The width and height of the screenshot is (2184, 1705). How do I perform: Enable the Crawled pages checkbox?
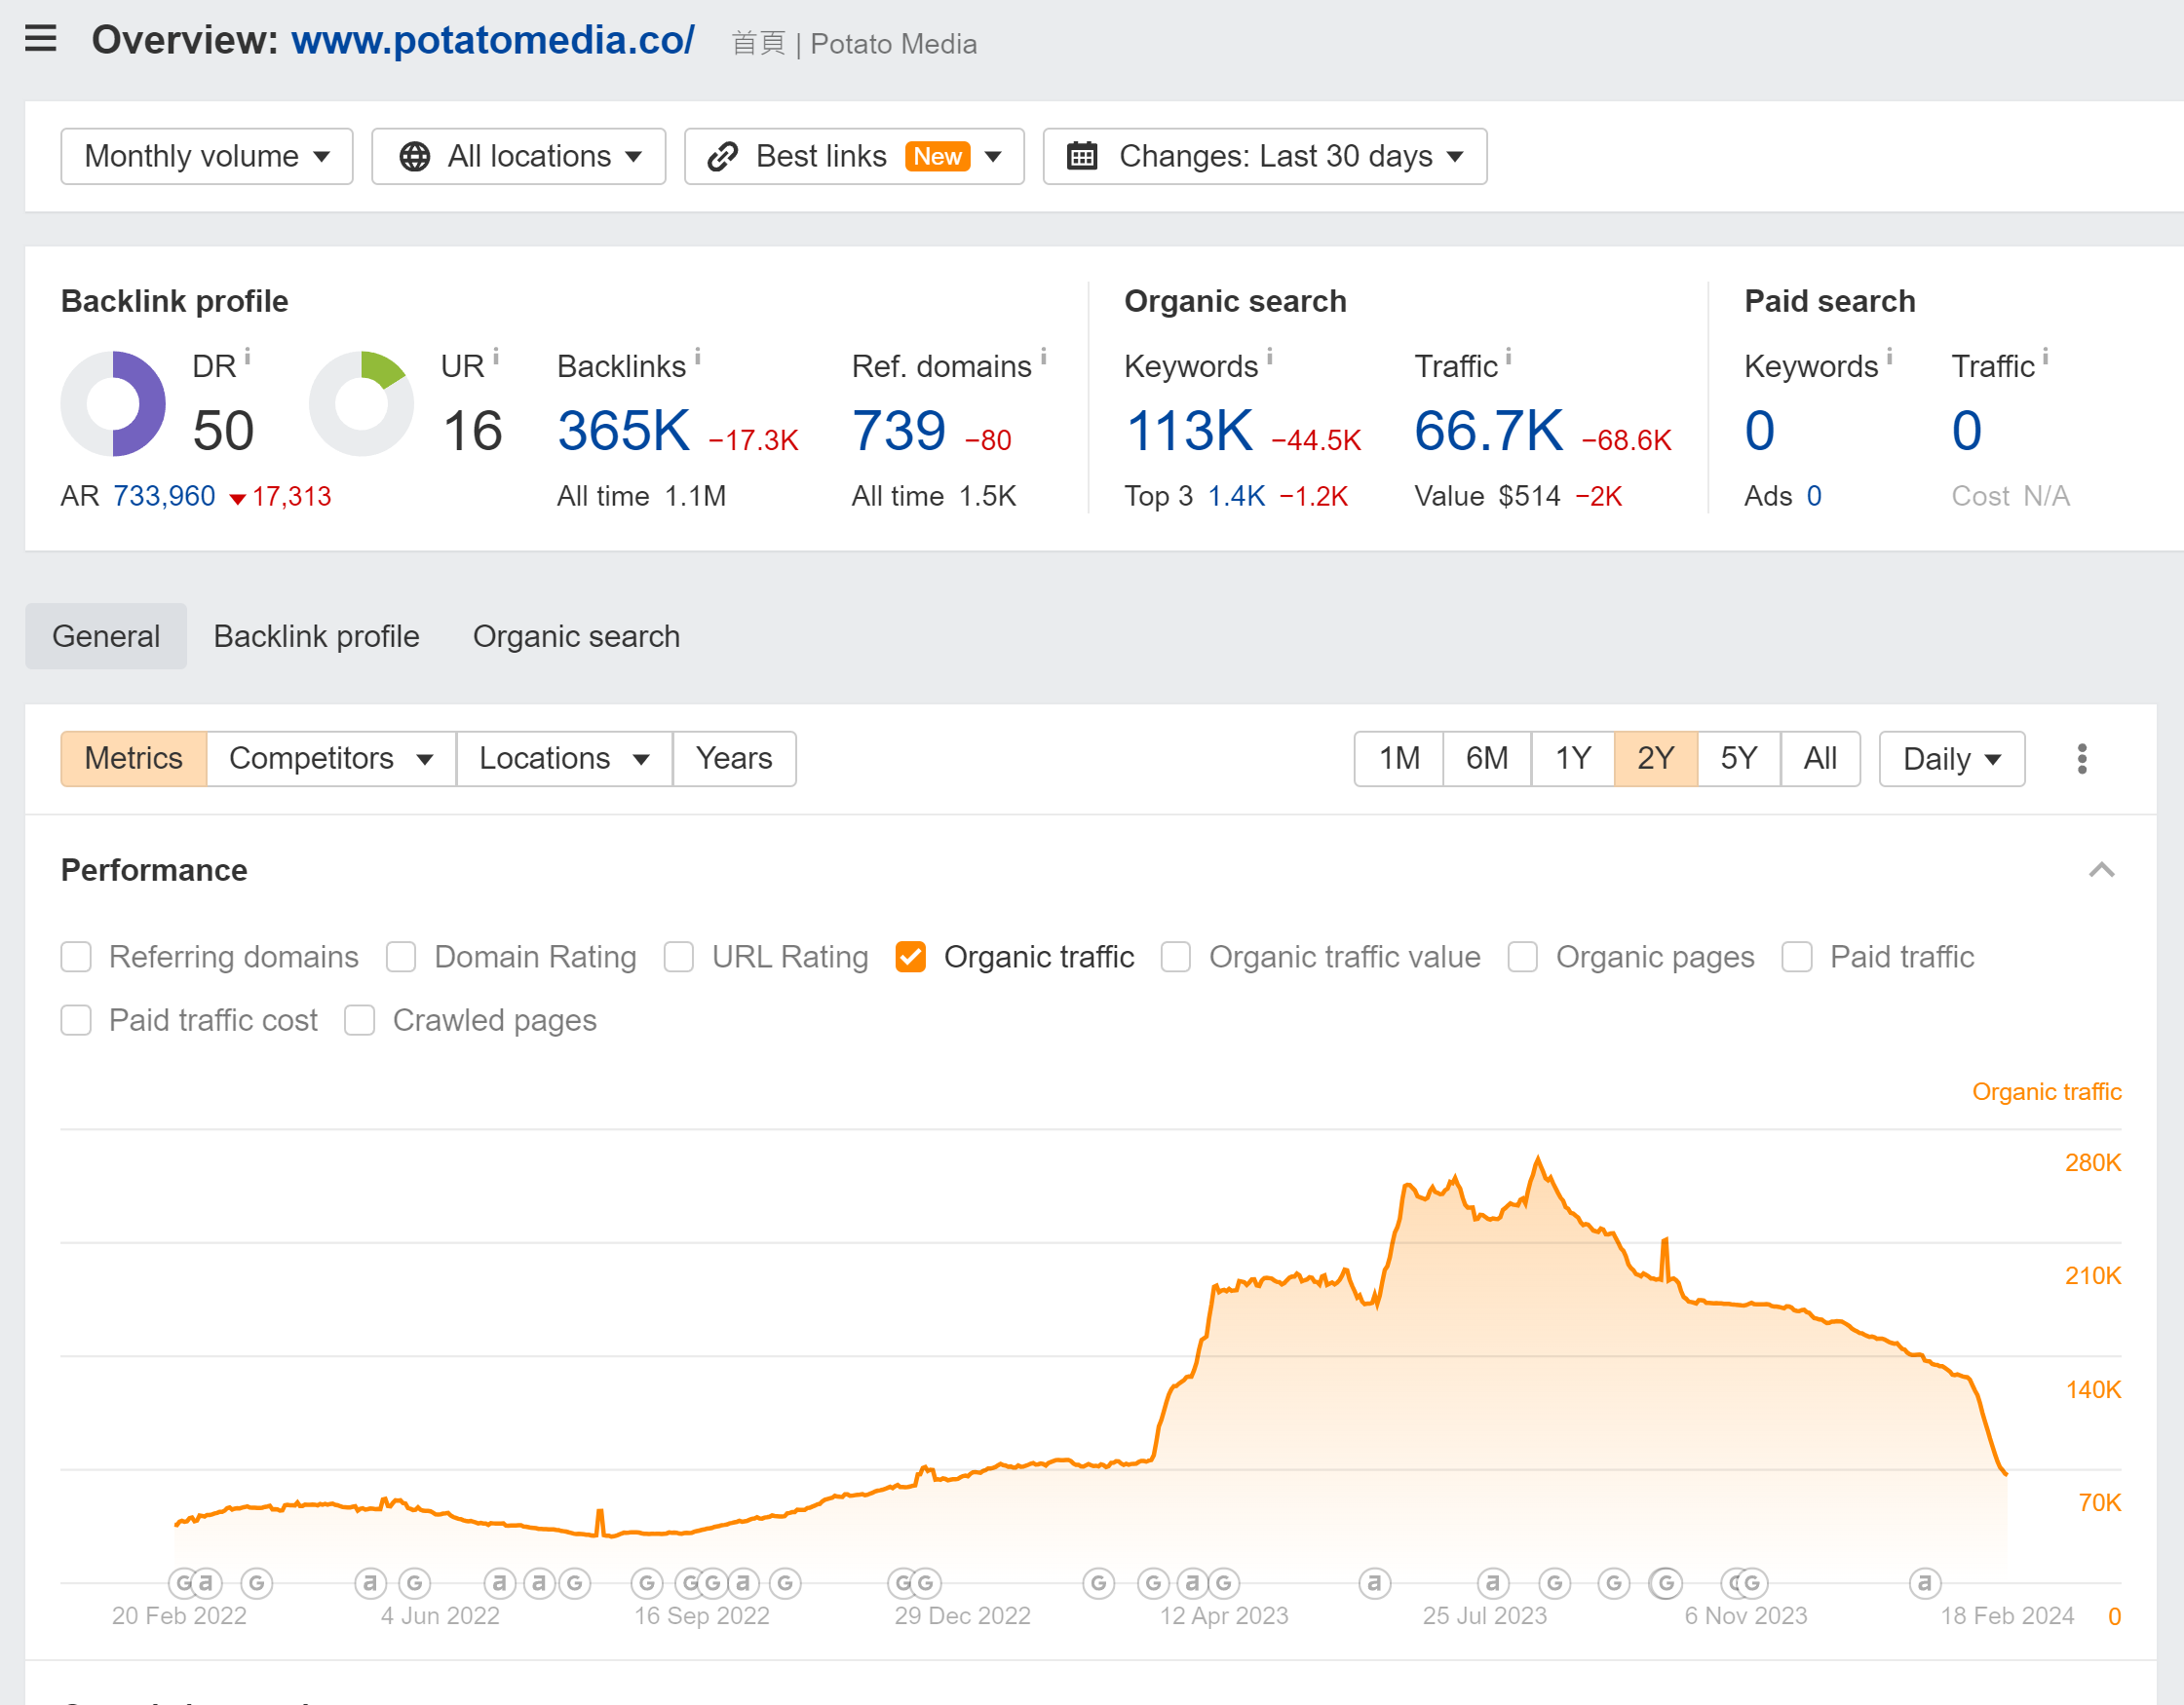(x=359, y=1020)
